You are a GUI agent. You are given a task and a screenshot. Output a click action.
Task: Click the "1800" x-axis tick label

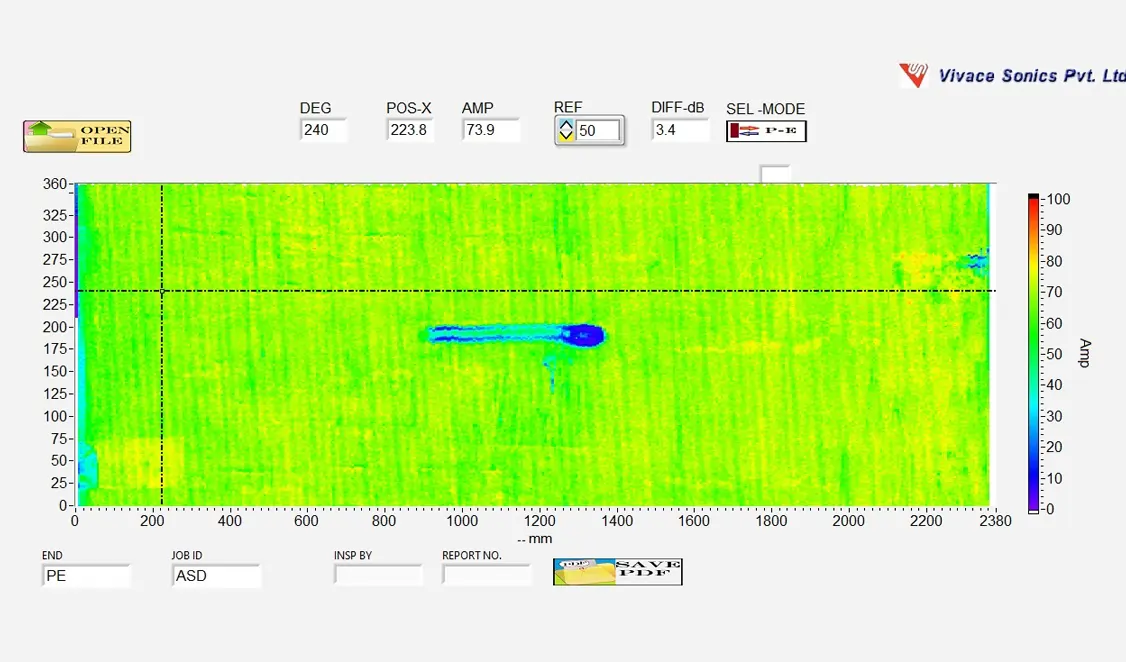771,521
